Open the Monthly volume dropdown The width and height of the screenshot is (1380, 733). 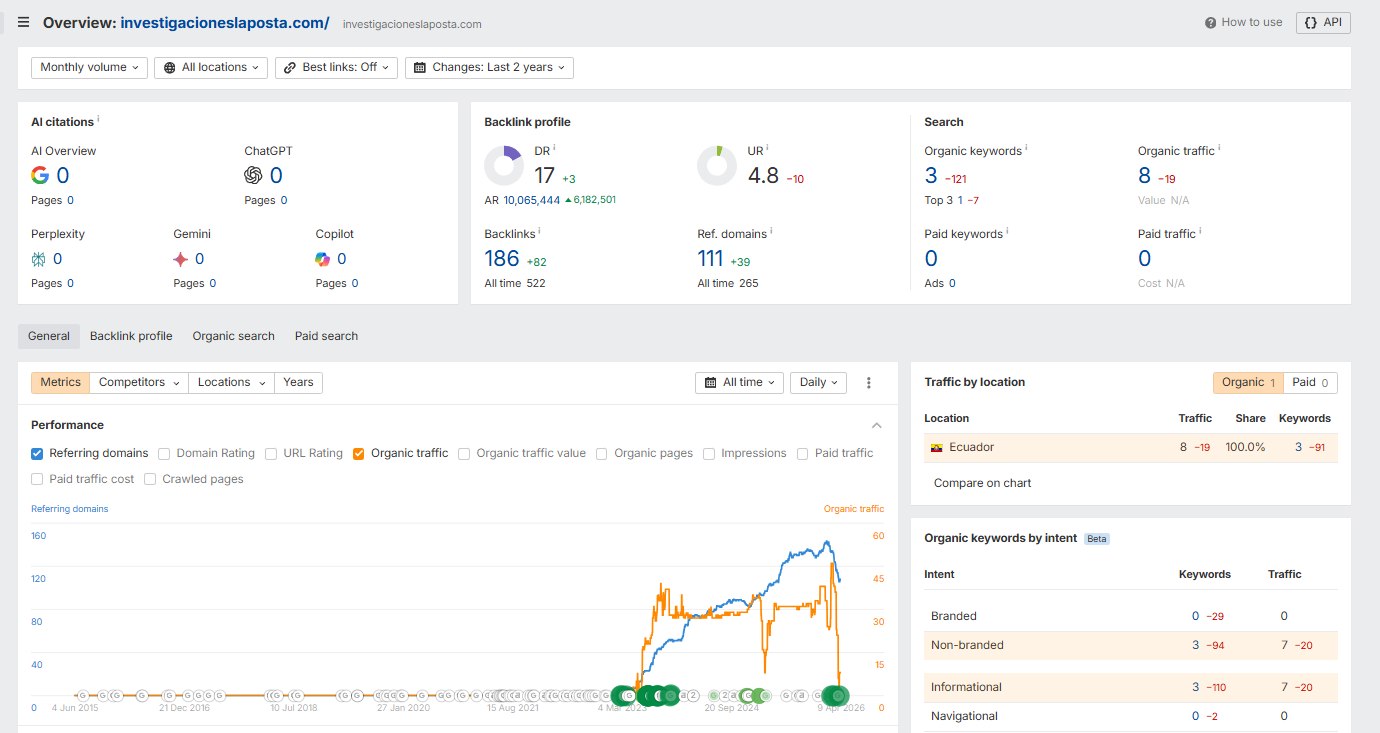pos(89,67)
